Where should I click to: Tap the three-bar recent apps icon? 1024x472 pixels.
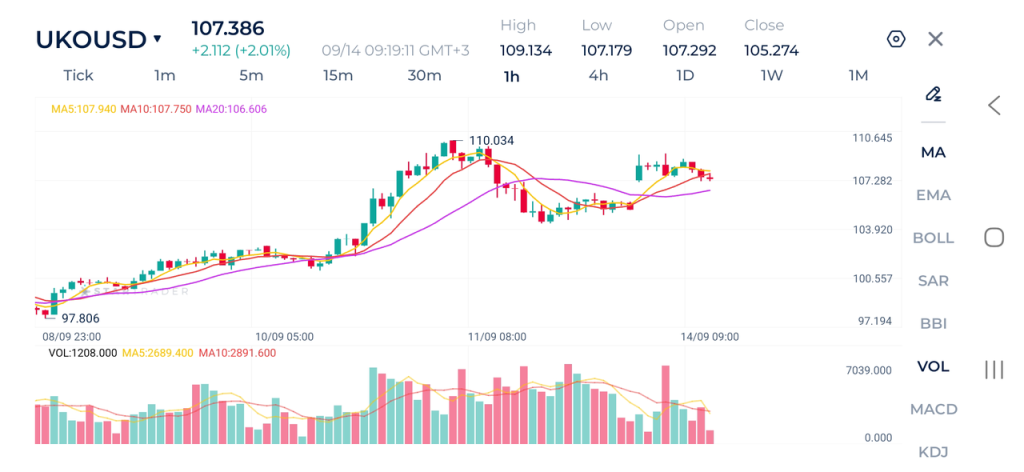point(994,370)
